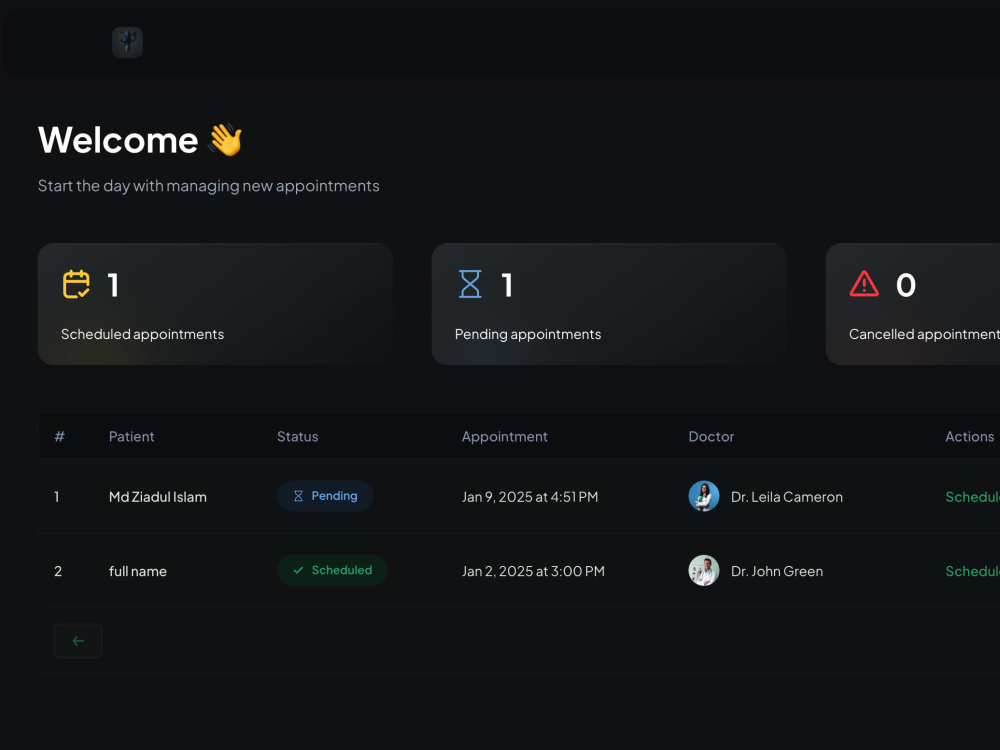The image size is (1000, 750).
Task: Click the waving hand emoji
Action: pos(225,140)
